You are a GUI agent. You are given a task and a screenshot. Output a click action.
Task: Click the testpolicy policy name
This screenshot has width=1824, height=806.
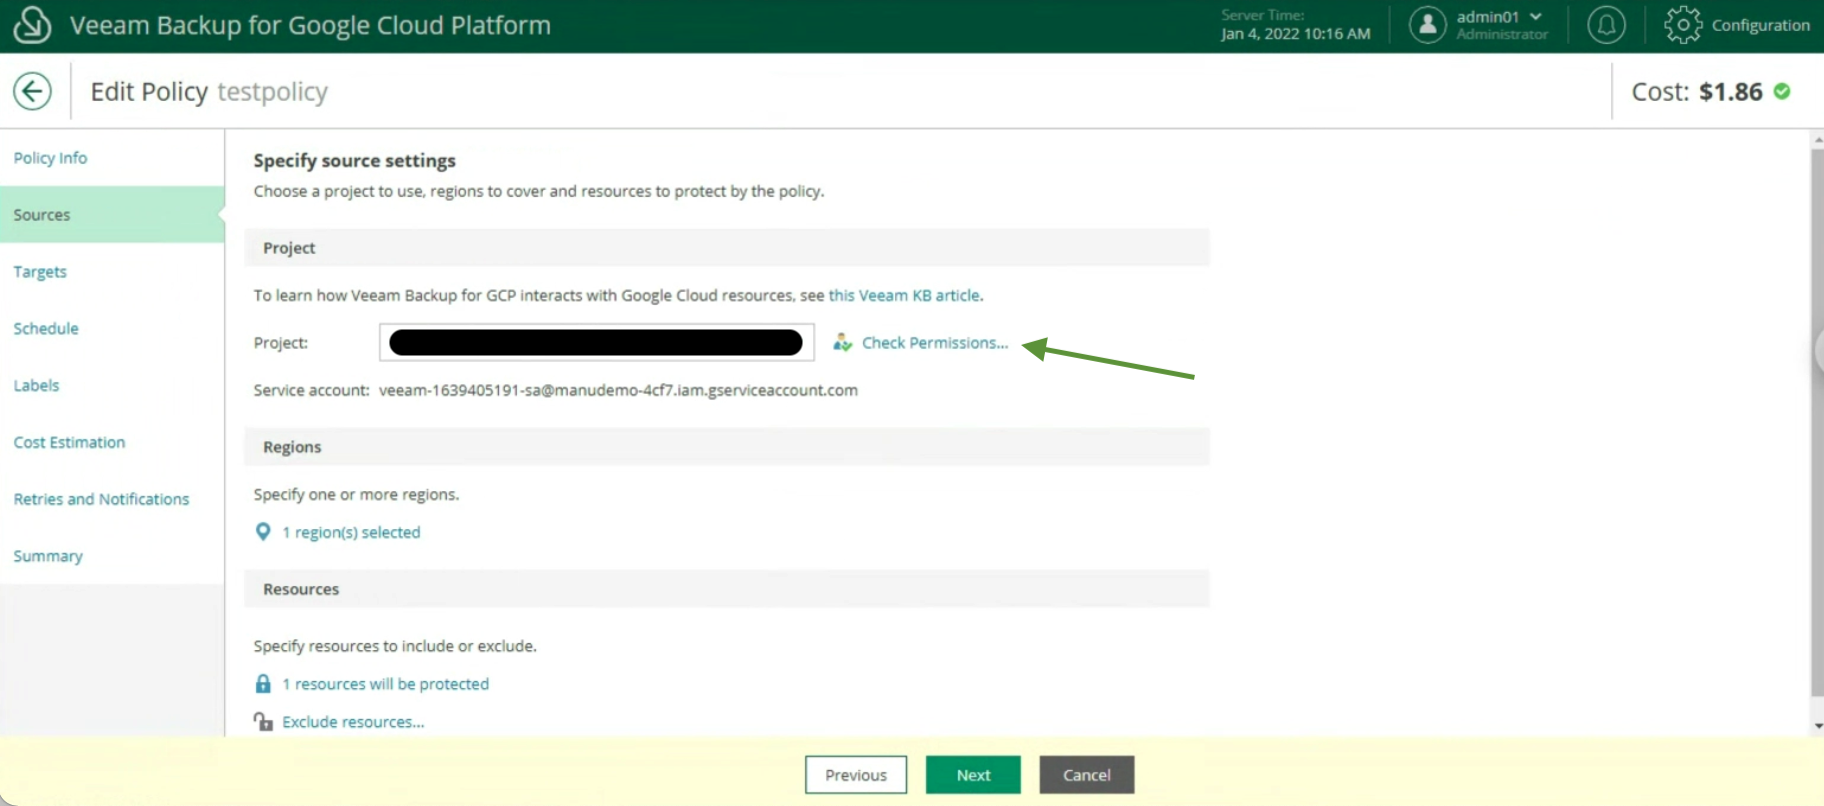click(x=272, y=92)
